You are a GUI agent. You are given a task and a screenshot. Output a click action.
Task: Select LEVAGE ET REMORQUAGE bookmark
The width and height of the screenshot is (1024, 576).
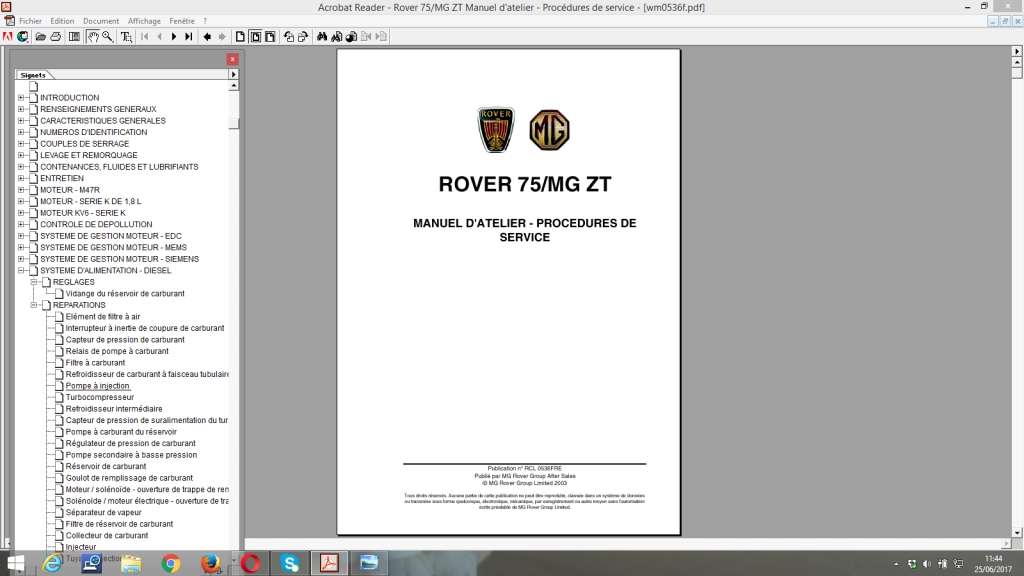(x=89, y=155)
